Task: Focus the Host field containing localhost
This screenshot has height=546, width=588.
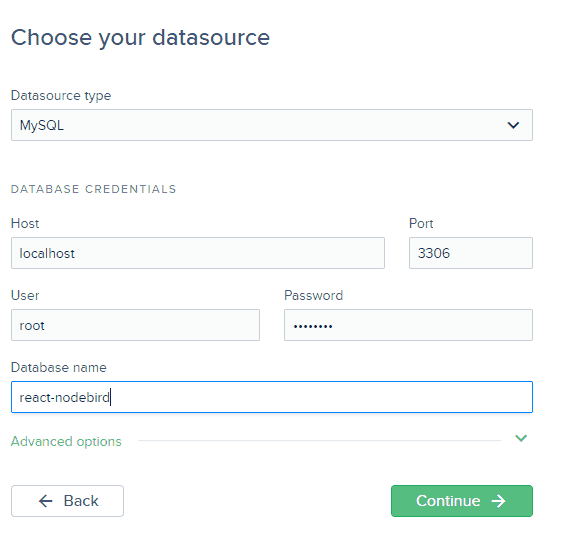Action: tap(198, 253)
